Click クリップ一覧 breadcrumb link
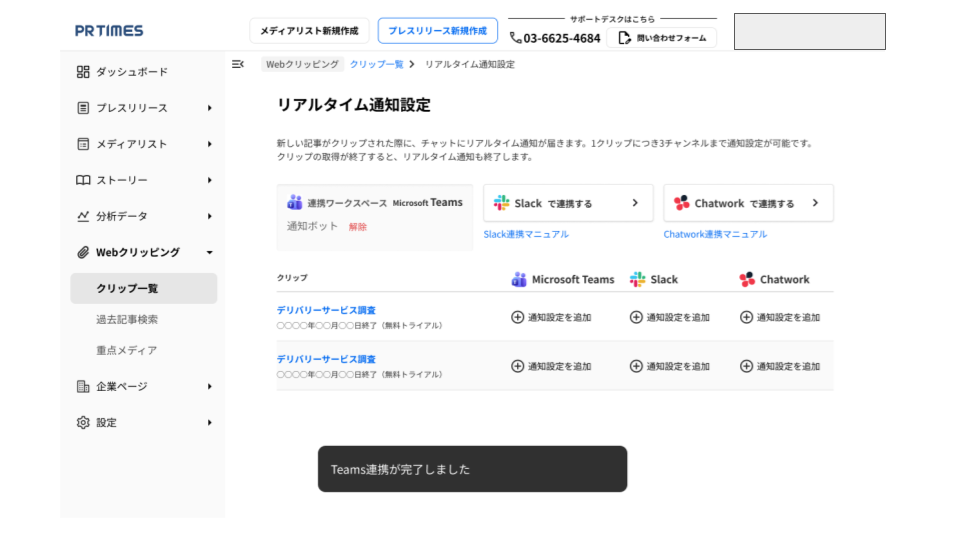The width and height of the screenshot is (960, 540). point(377,64)
